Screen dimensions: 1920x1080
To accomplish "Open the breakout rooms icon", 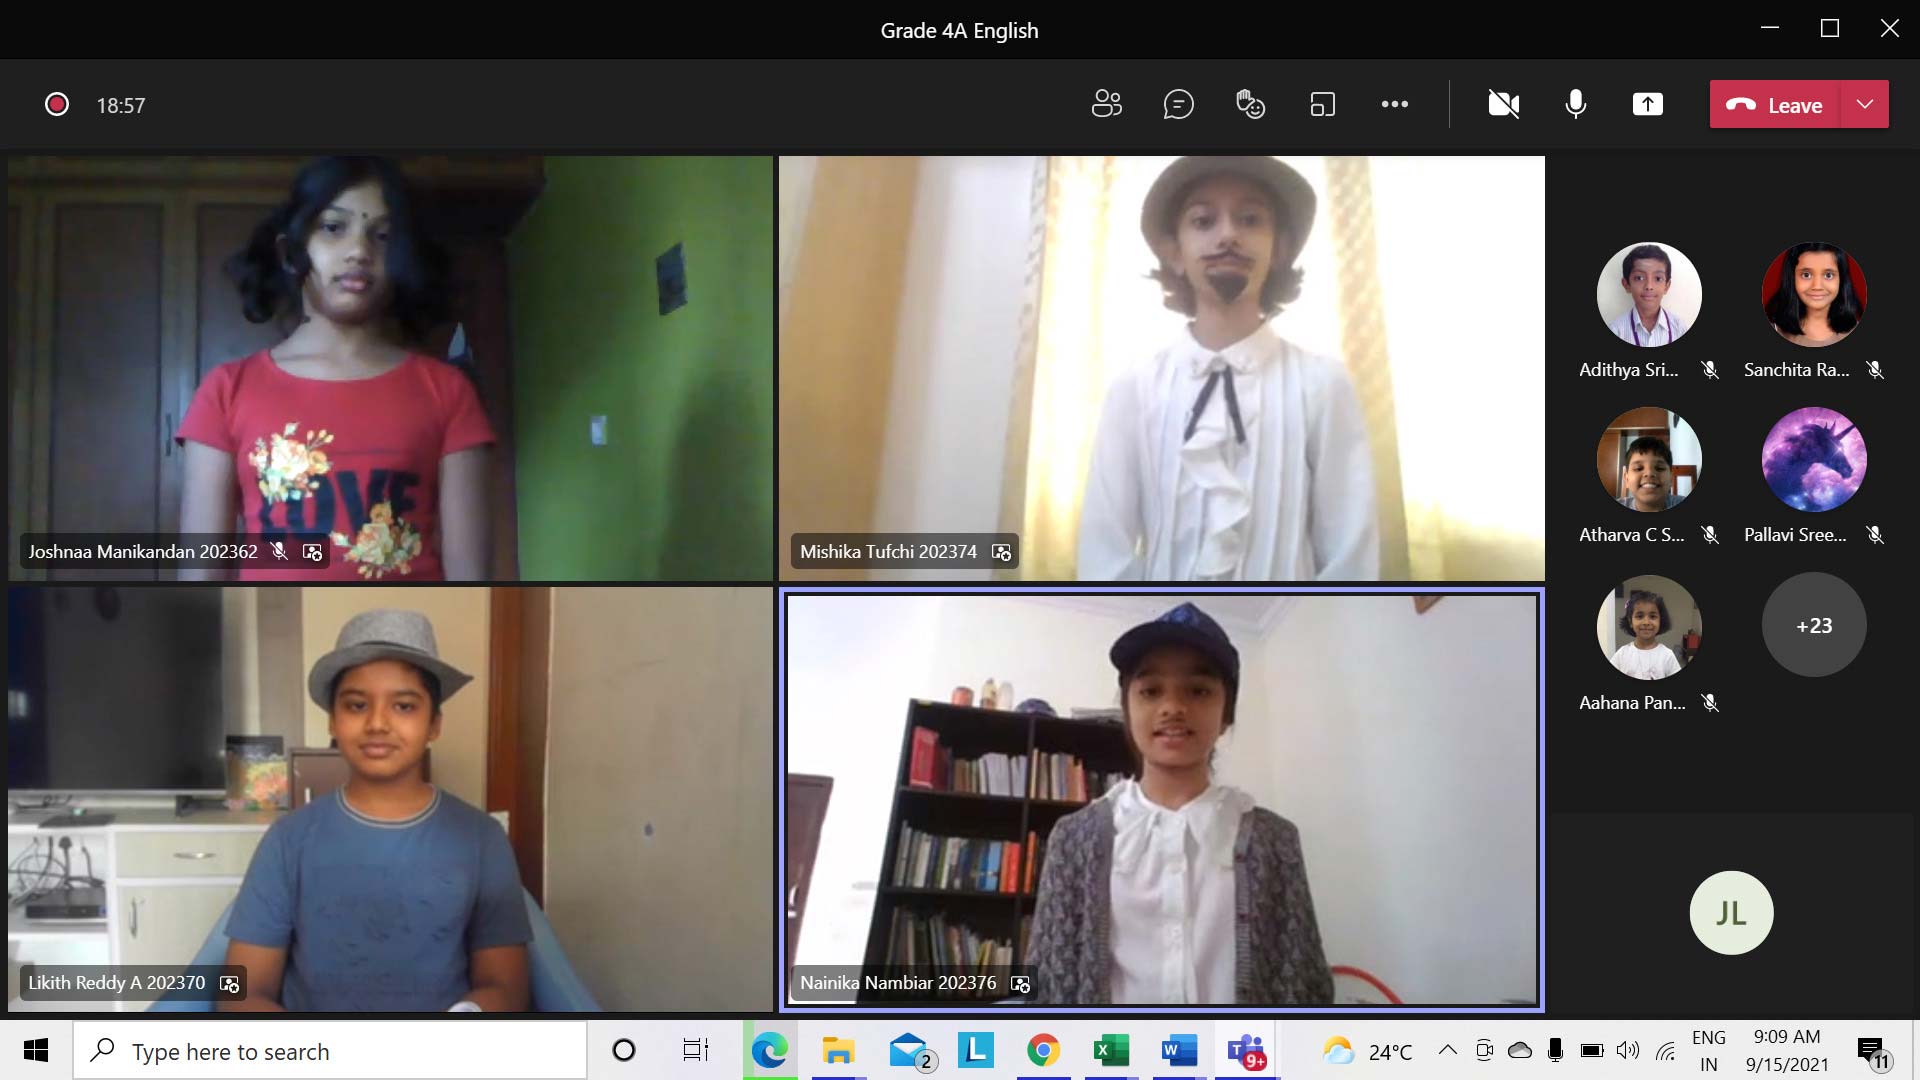I will point(1322,104).
